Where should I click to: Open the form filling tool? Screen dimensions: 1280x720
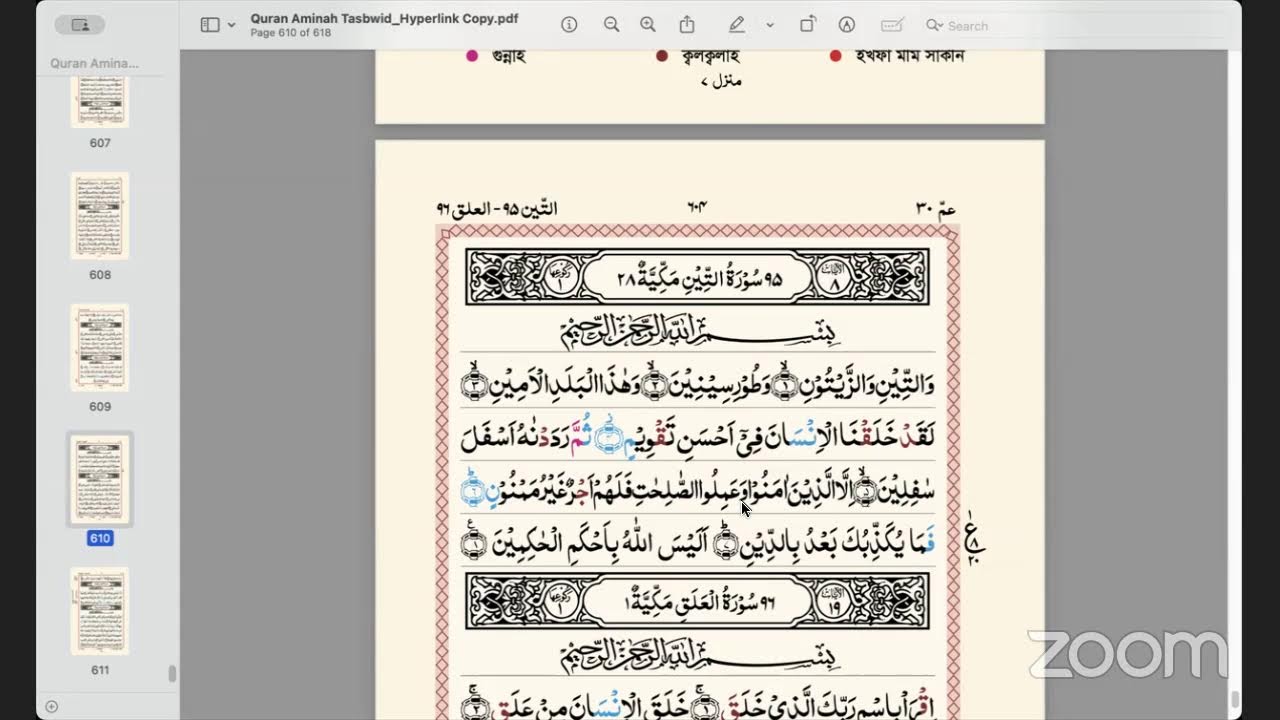pyautogui.click(x=892, y=25)
